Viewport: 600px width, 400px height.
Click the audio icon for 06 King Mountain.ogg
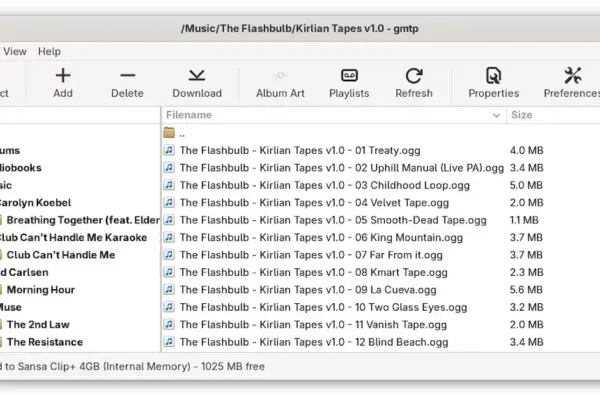coord(169,237)
